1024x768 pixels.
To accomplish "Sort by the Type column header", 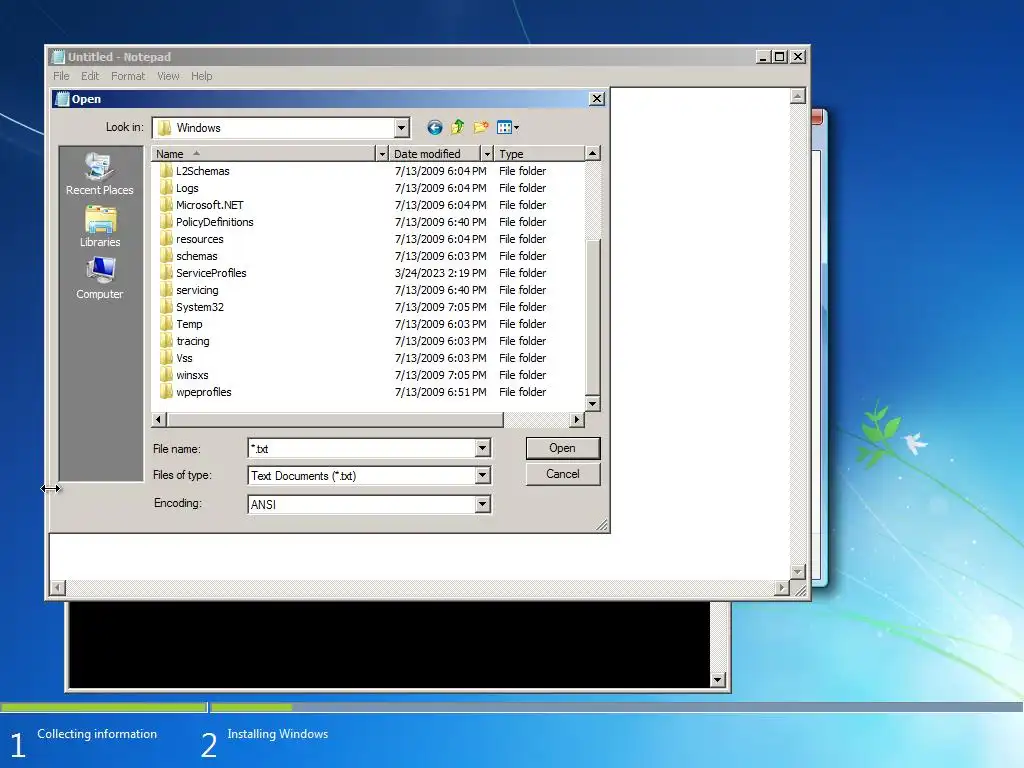I will [539, 153].
